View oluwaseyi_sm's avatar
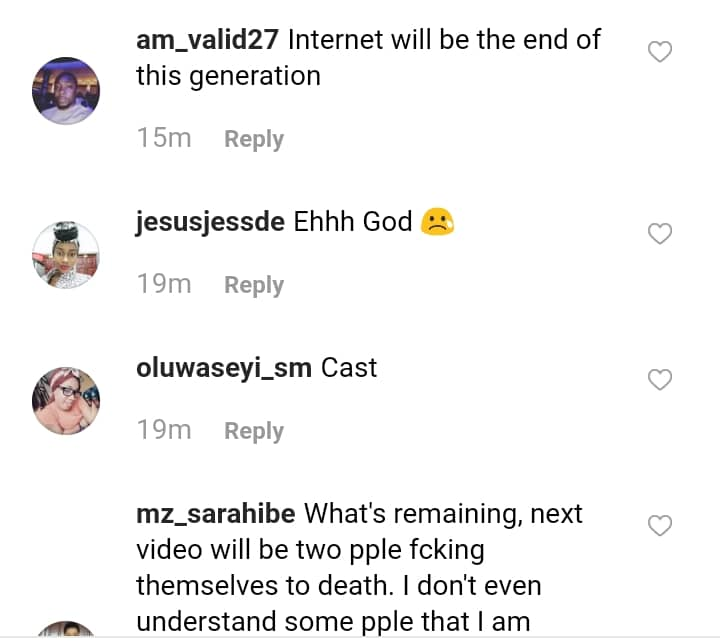This screenshot has height=643, width=720. point(67,401)
